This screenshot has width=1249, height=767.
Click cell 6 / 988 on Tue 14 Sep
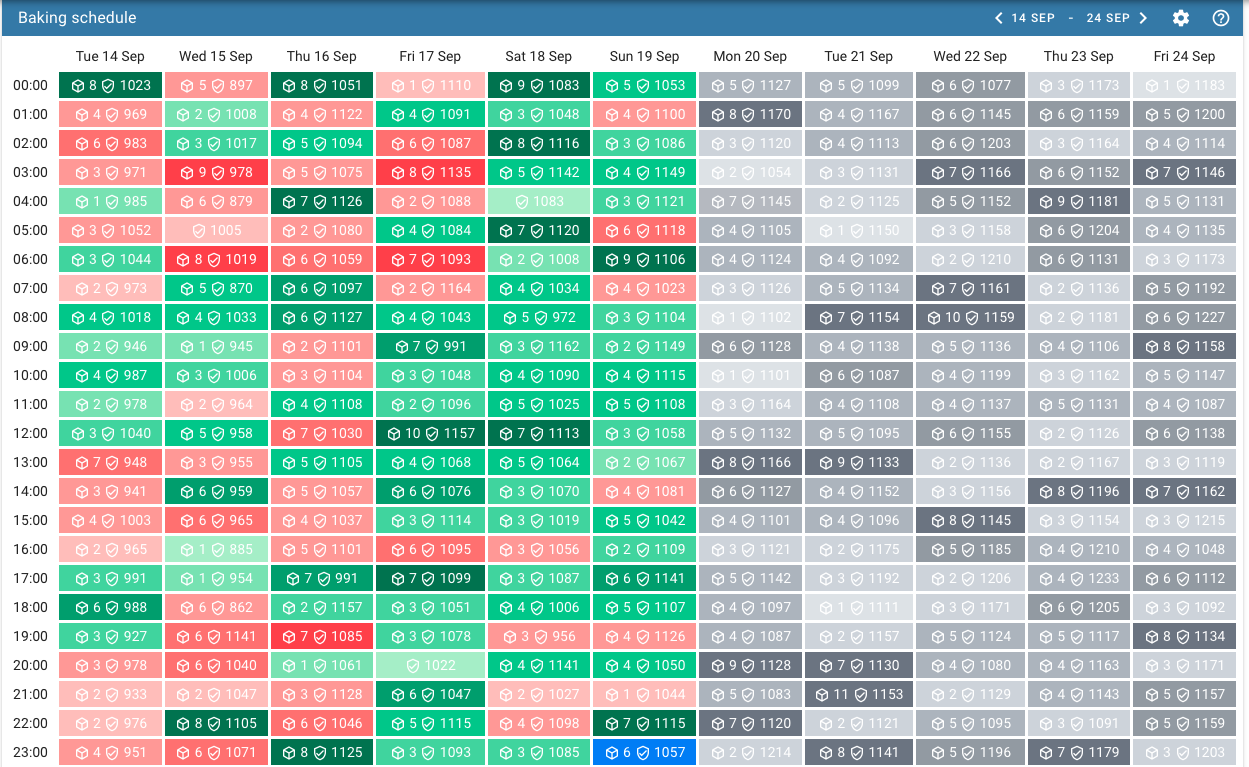[x=110, y=608]
